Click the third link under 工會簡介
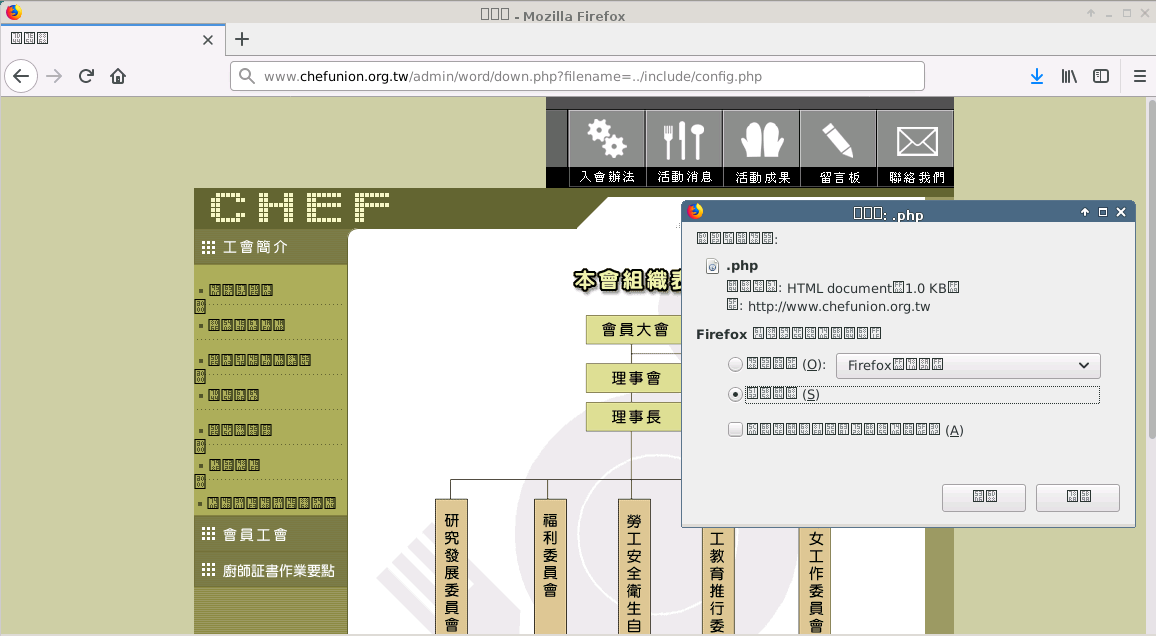1156x636 pixels. tap(259, 360)
